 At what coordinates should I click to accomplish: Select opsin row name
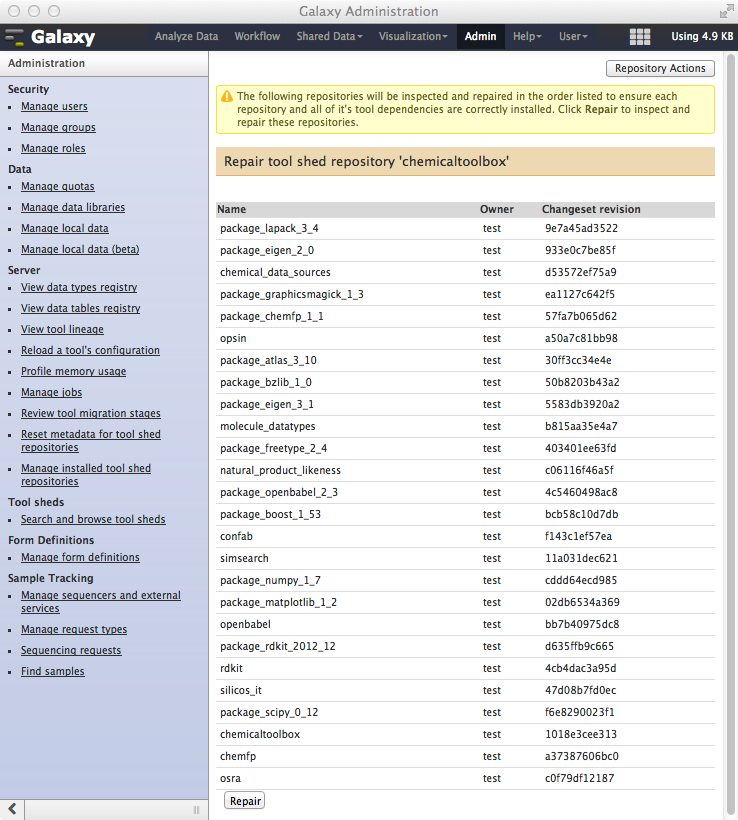(x=233, y=338)
